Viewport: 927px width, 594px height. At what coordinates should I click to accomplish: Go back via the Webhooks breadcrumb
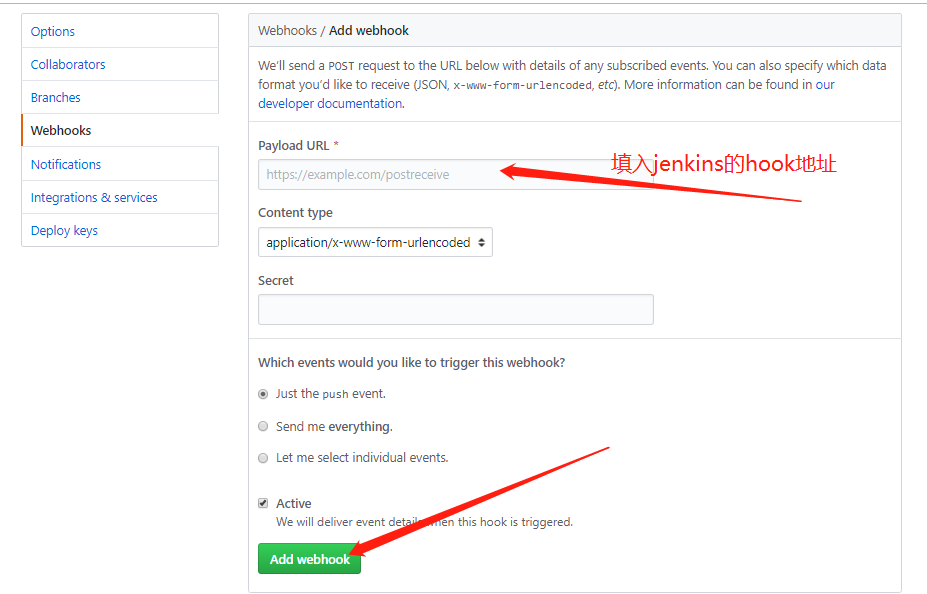pos(287,30)
